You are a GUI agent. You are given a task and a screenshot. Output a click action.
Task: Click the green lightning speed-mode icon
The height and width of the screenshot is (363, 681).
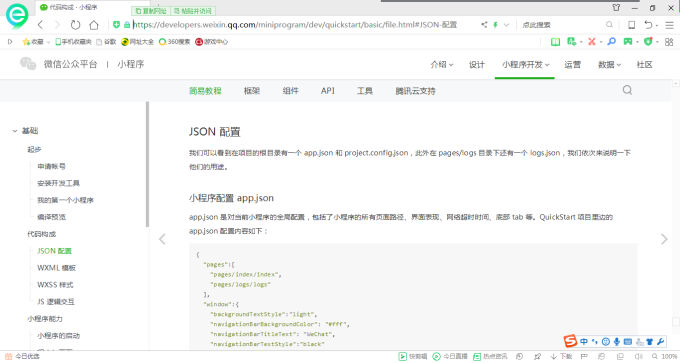click(x=495, y=25)
